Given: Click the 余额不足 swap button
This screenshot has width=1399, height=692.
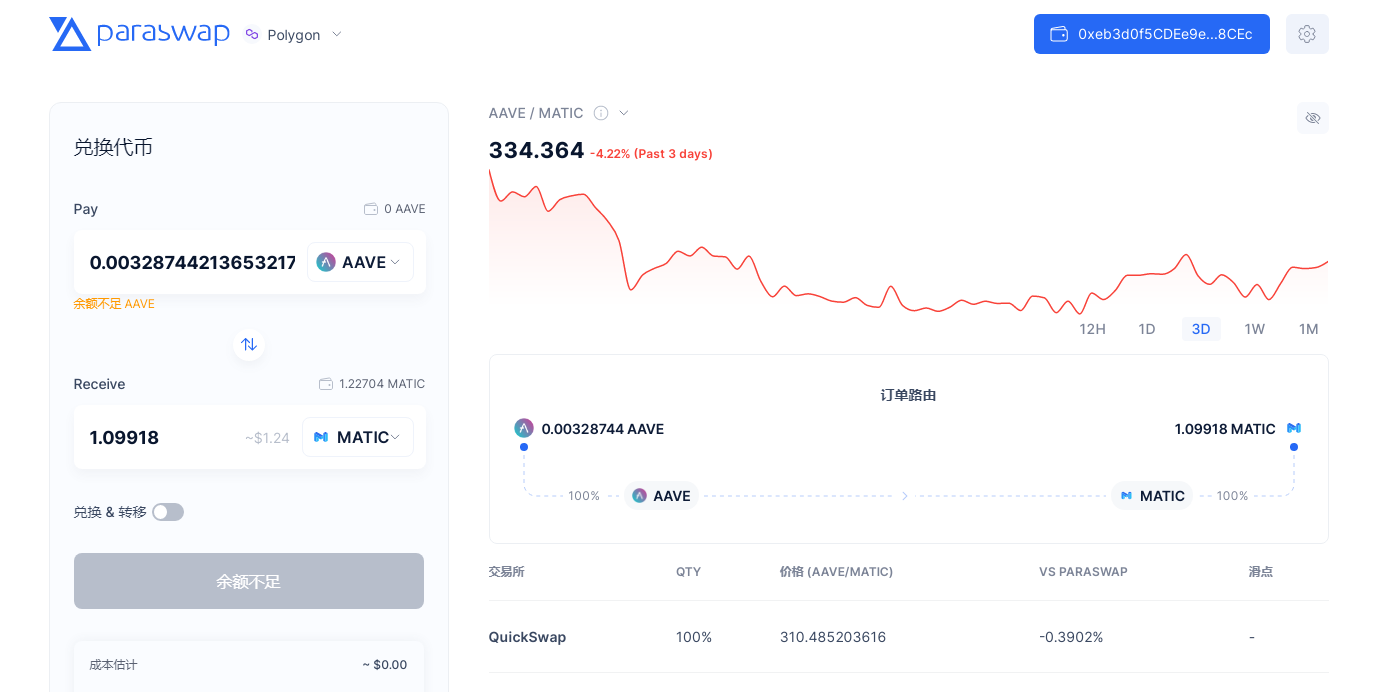Looking at the screenshot, I should pyautogui.click(x=249, y=581).
